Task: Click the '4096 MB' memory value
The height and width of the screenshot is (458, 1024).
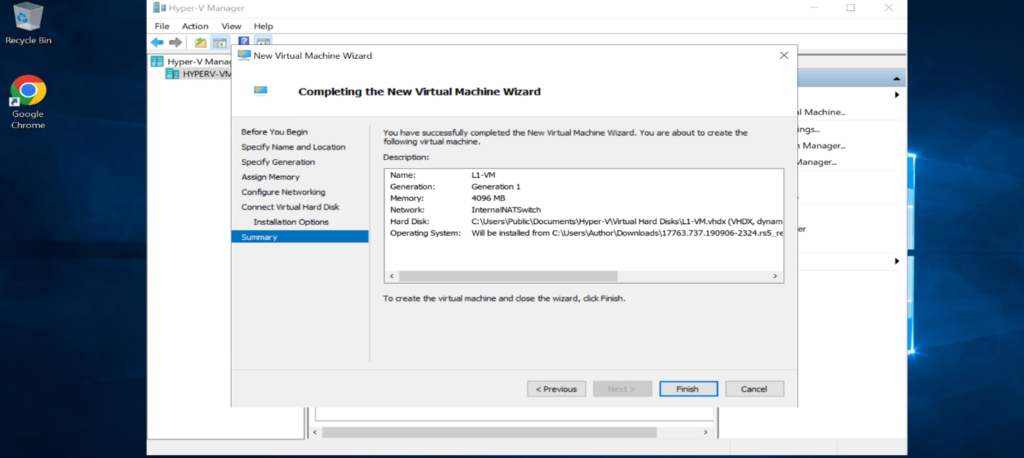Action: pyautogui.click(x=488, y=198)
